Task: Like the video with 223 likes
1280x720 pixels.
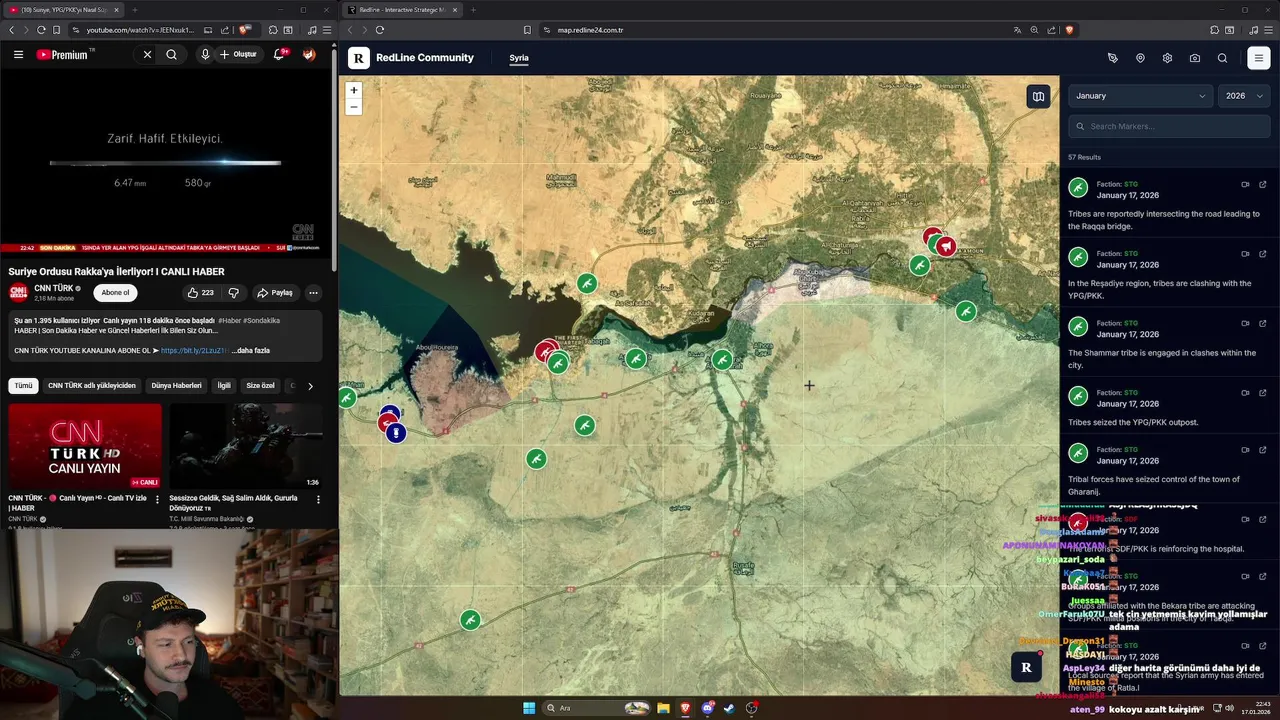Action: click(x=200, y=293)
